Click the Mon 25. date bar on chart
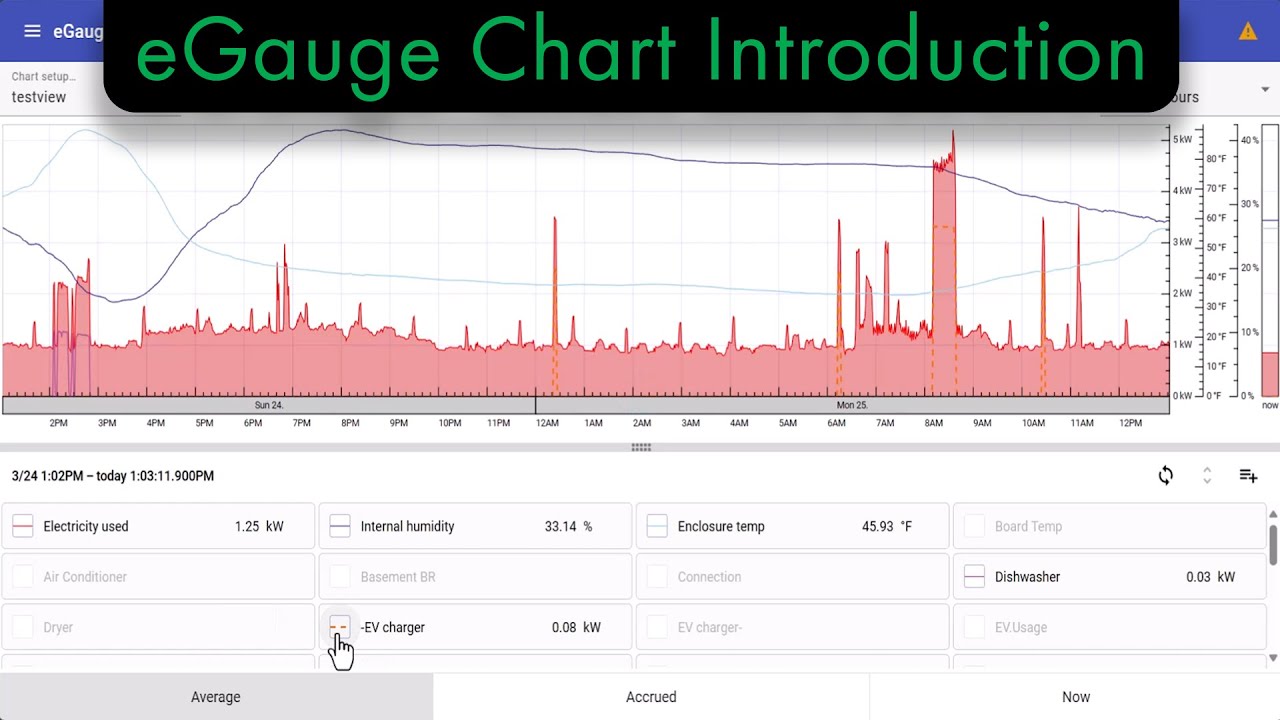The height and width of the screenshot is (720, 1280). [x=852, y=405]
